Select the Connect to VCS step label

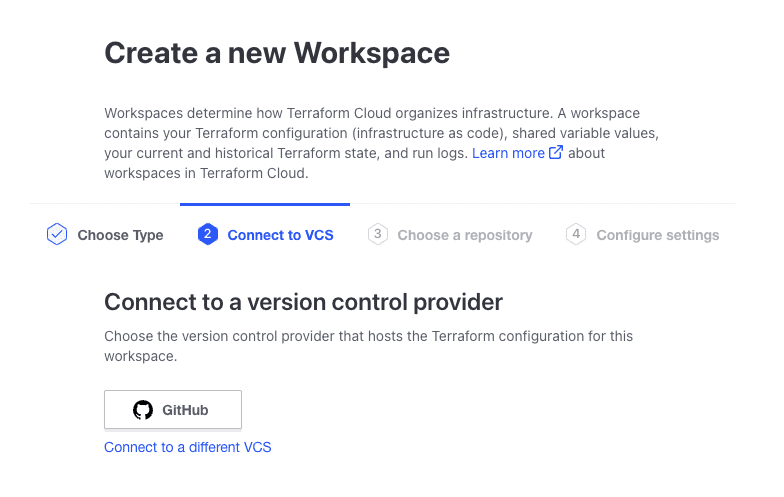coord(280,235)
